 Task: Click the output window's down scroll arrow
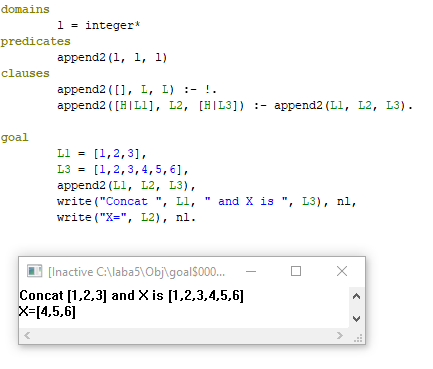pyautogui.click(x=356, y=319)
